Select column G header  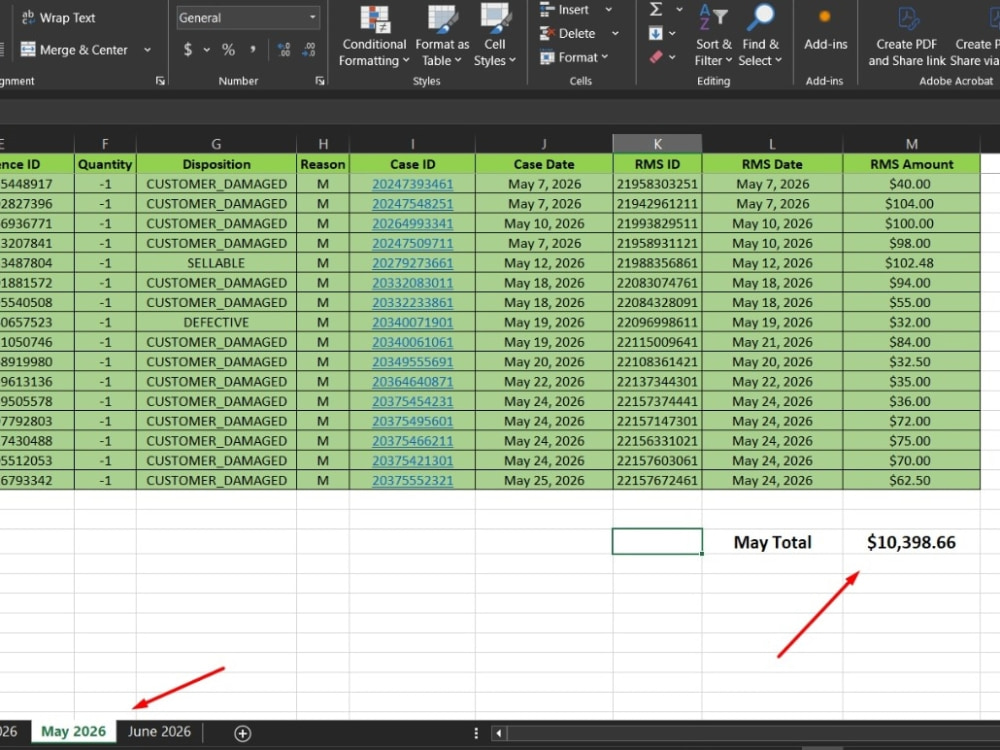point(216,143)
